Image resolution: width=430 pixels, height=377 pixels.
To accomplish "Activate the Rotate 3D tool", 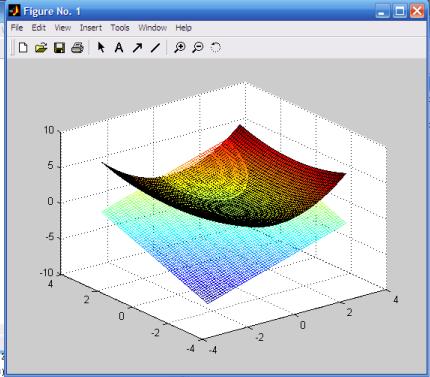I will [216, 48].
